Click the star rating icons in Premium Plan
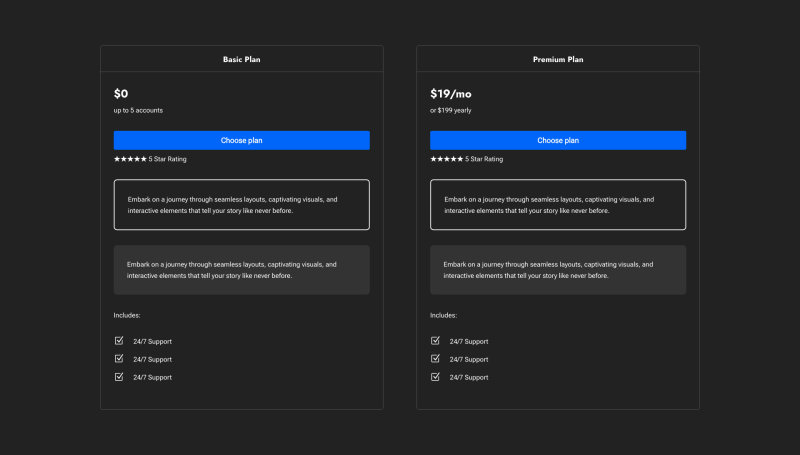Image resolution: width=800 pixels, height=455 pixels. click(446, 159)
